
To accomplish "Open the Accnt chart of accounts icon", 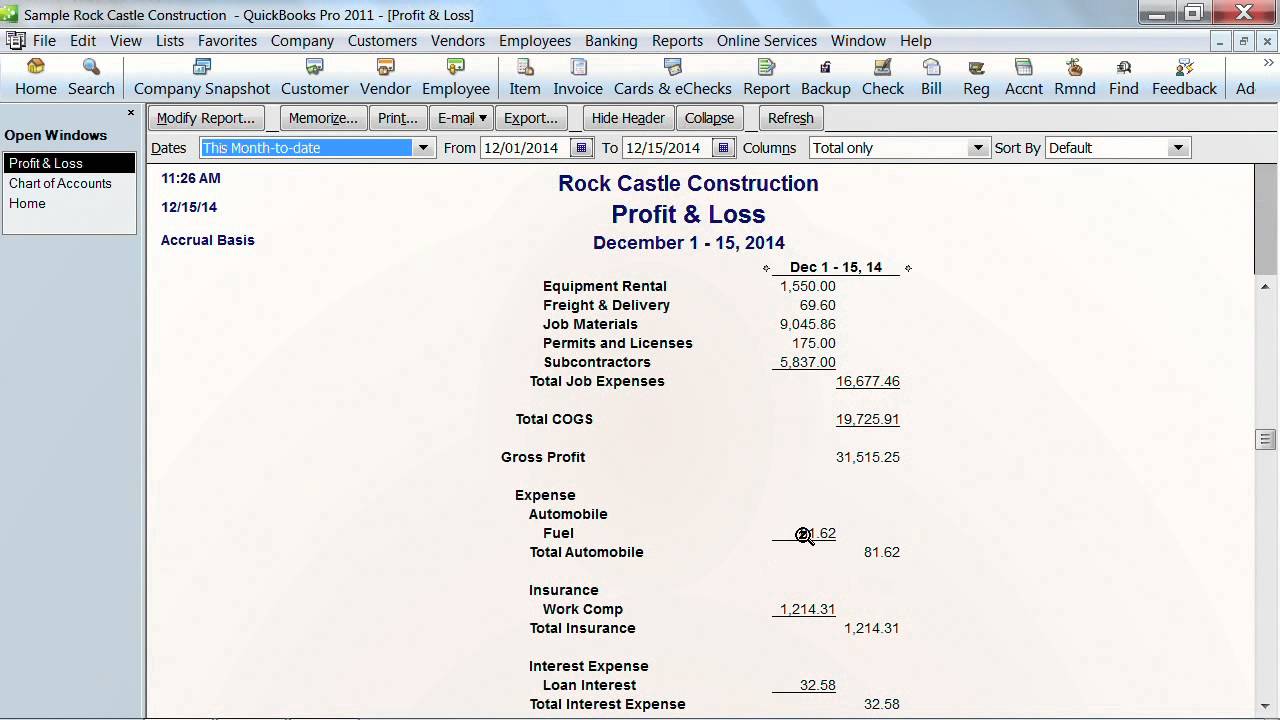I will [x=1024, y=77].
